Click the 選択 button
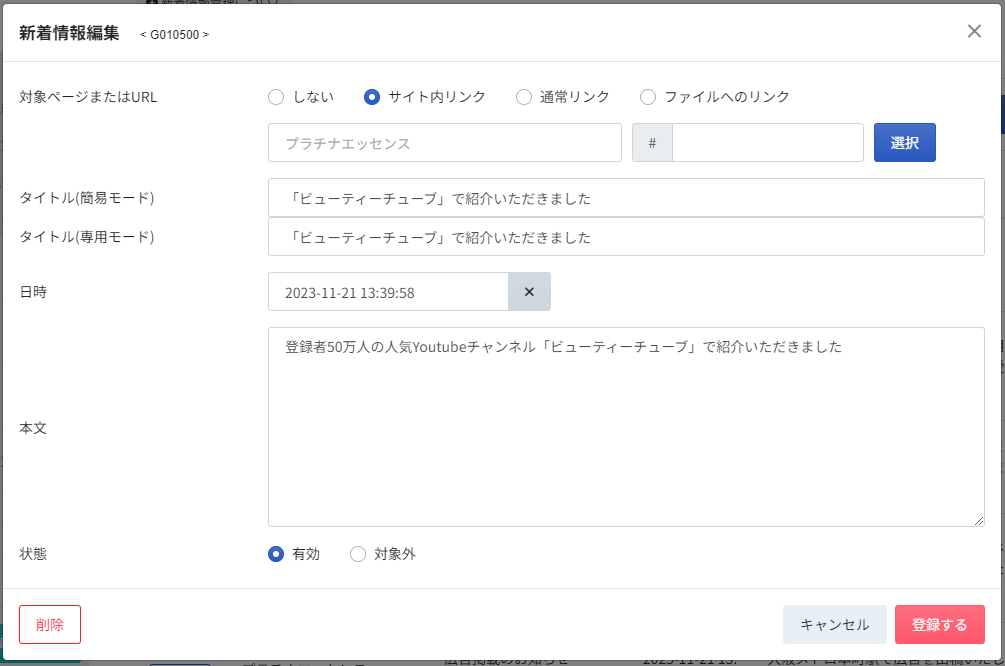The width and height of the screenshot is (1005, 666). [904, 142]
